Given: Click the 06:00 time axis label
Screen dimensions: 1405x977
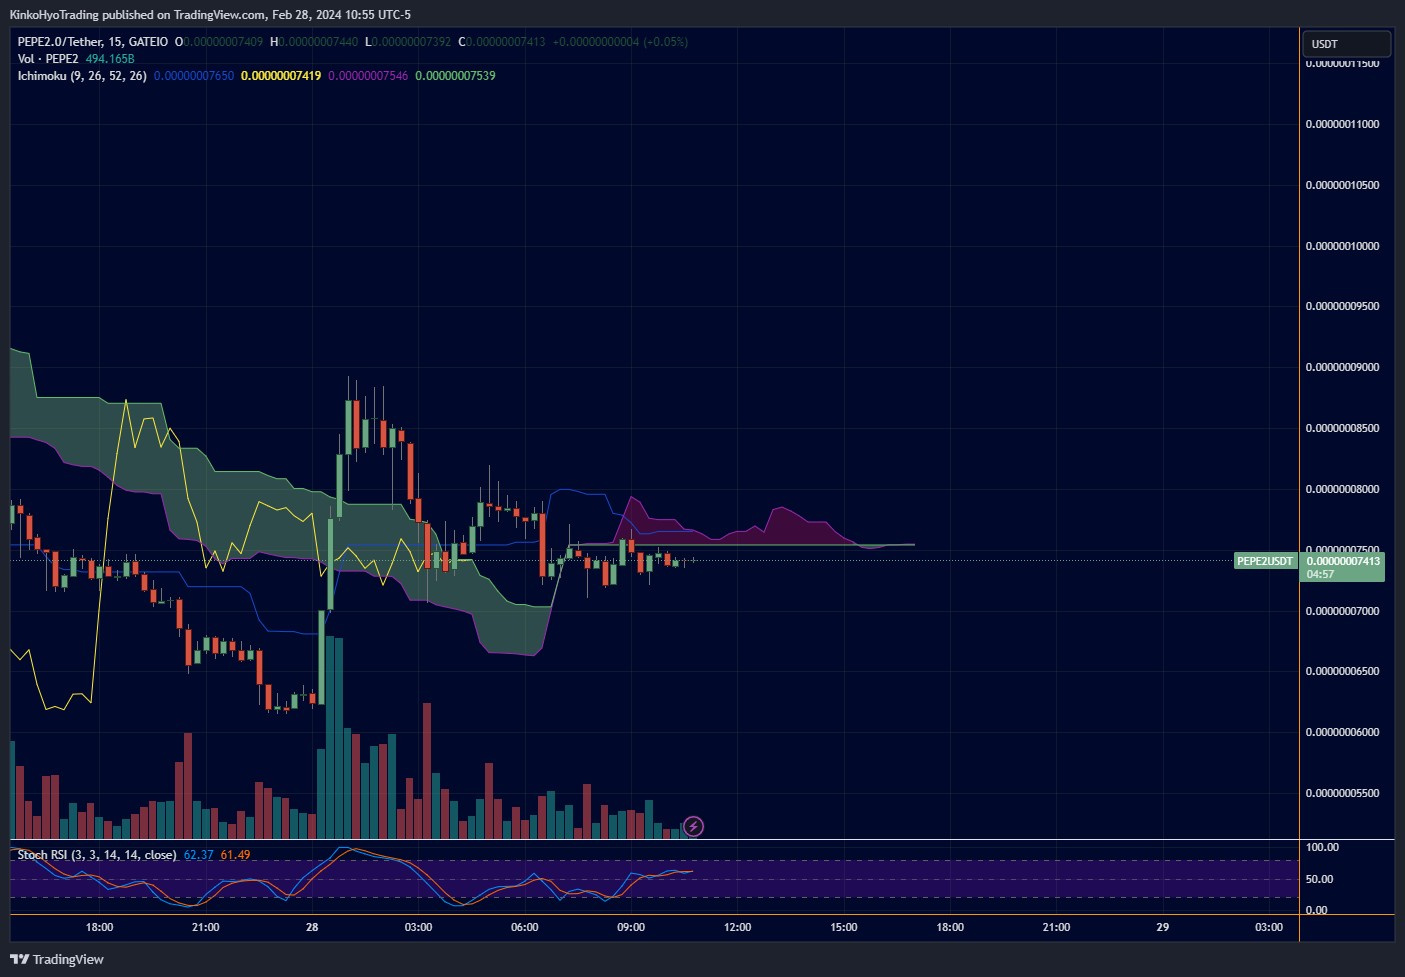Looking at the screenshot, I should point(525,927).
